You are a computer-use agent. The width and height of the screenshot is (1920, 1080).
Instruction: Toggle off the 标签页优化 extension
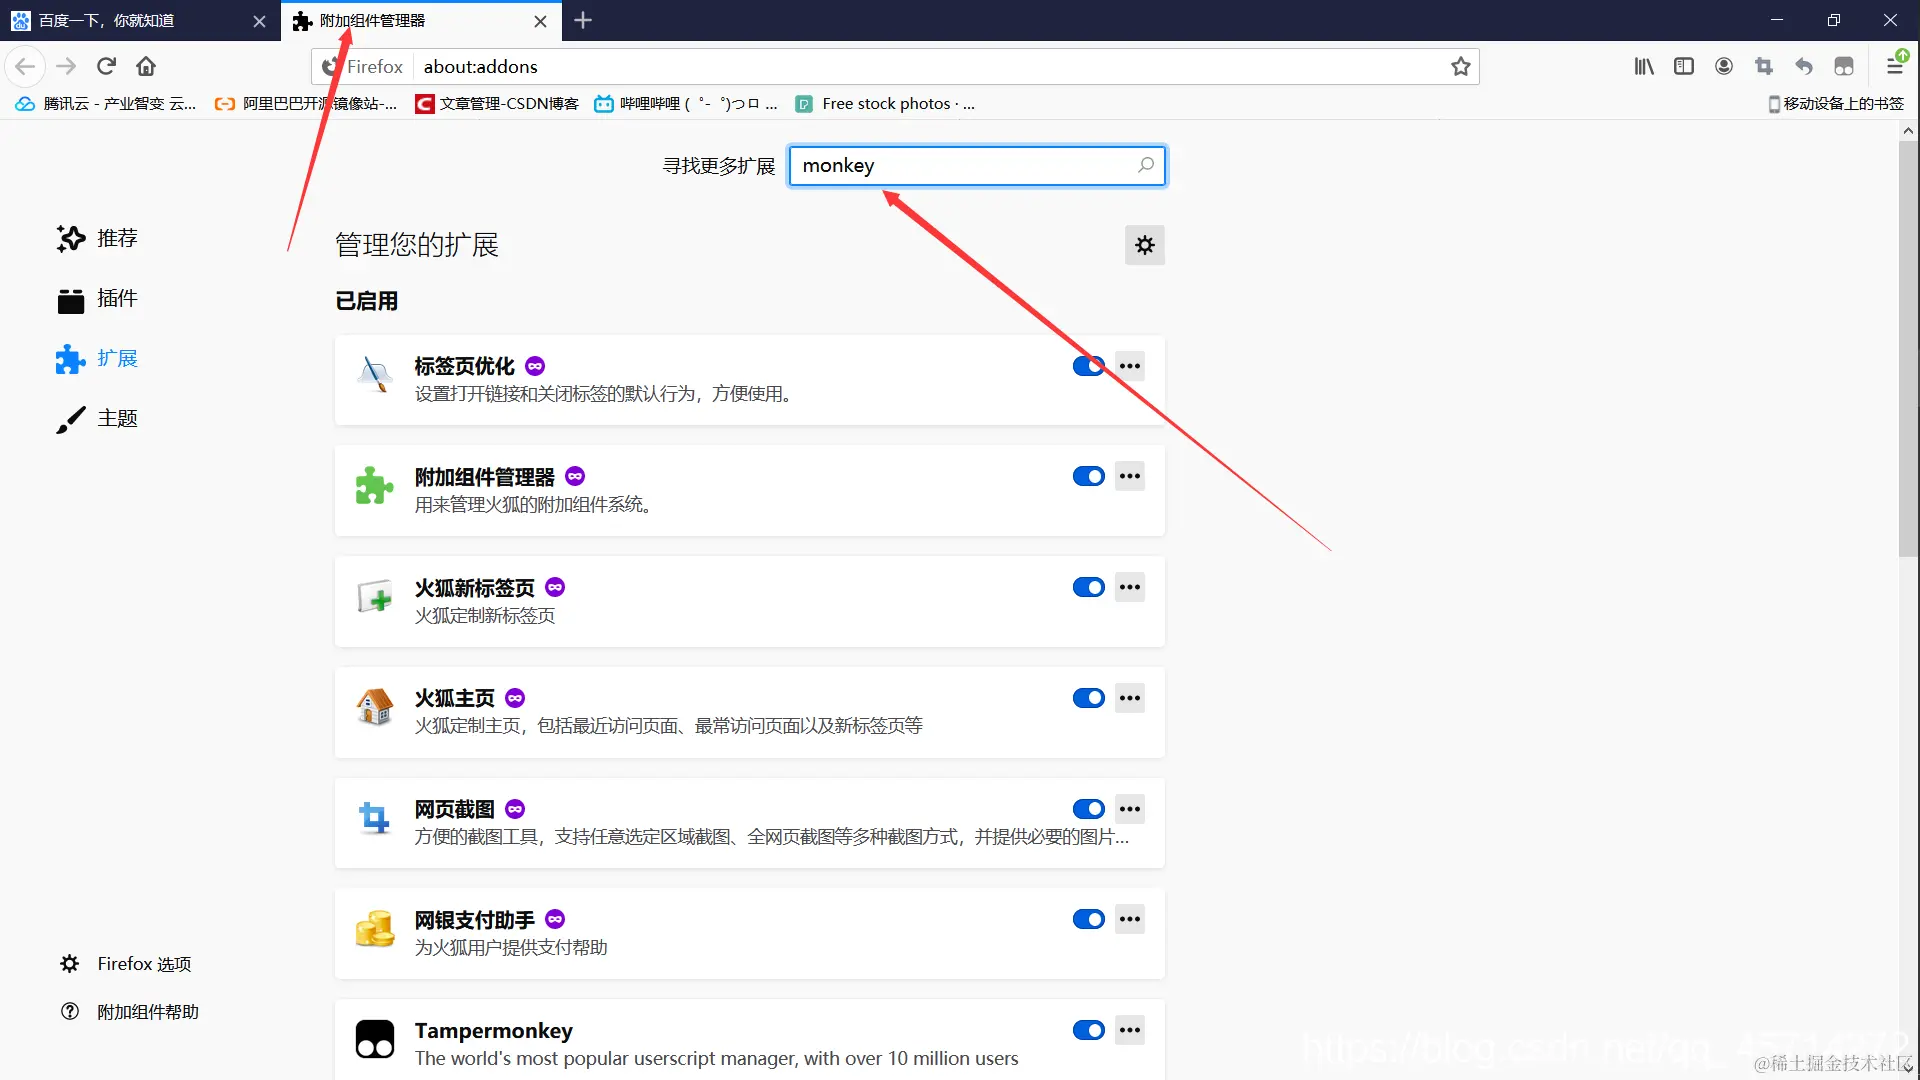[x=1088, y=366]
